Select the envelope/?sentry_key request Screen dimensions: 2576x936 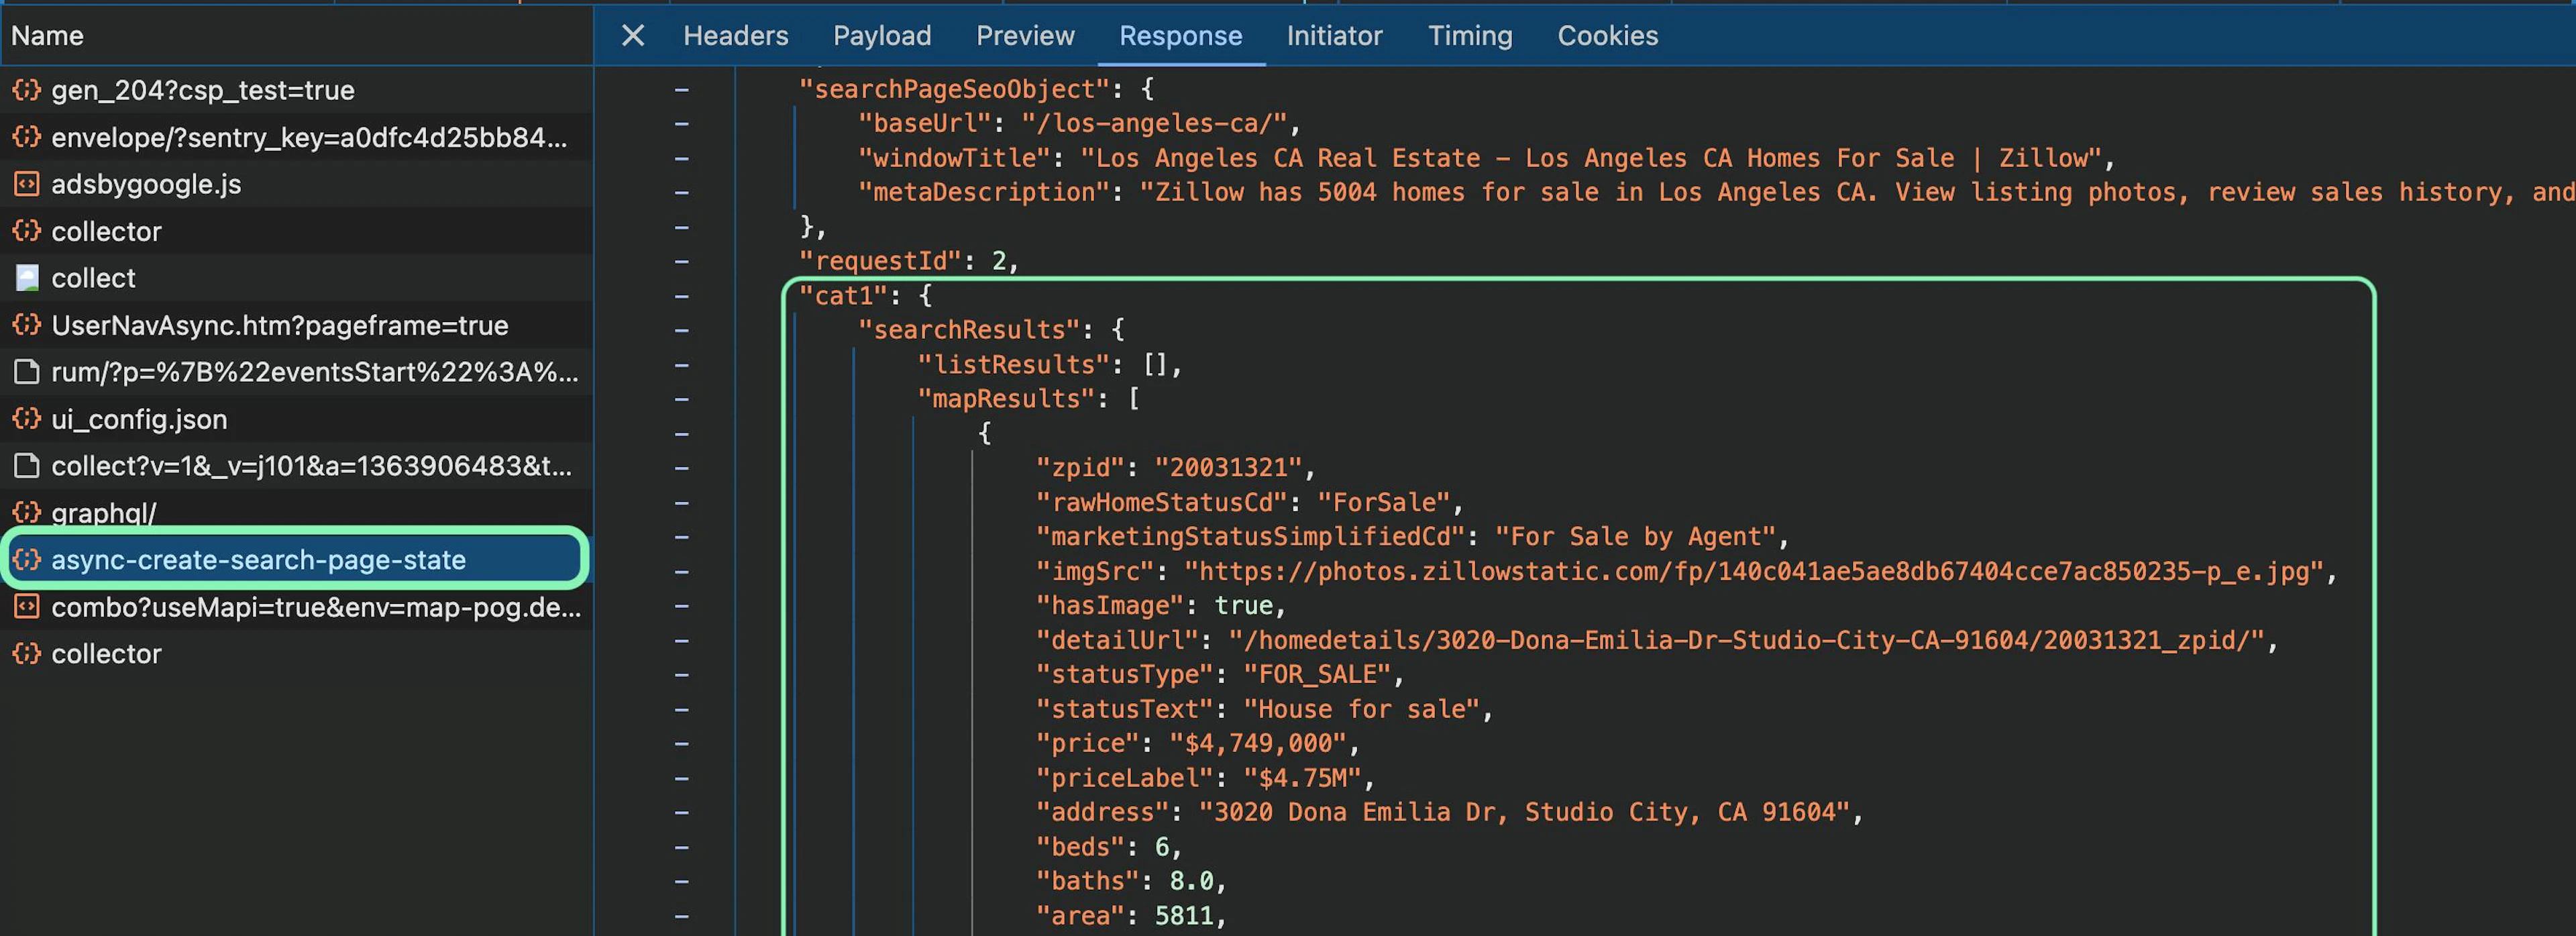(296, 137)
